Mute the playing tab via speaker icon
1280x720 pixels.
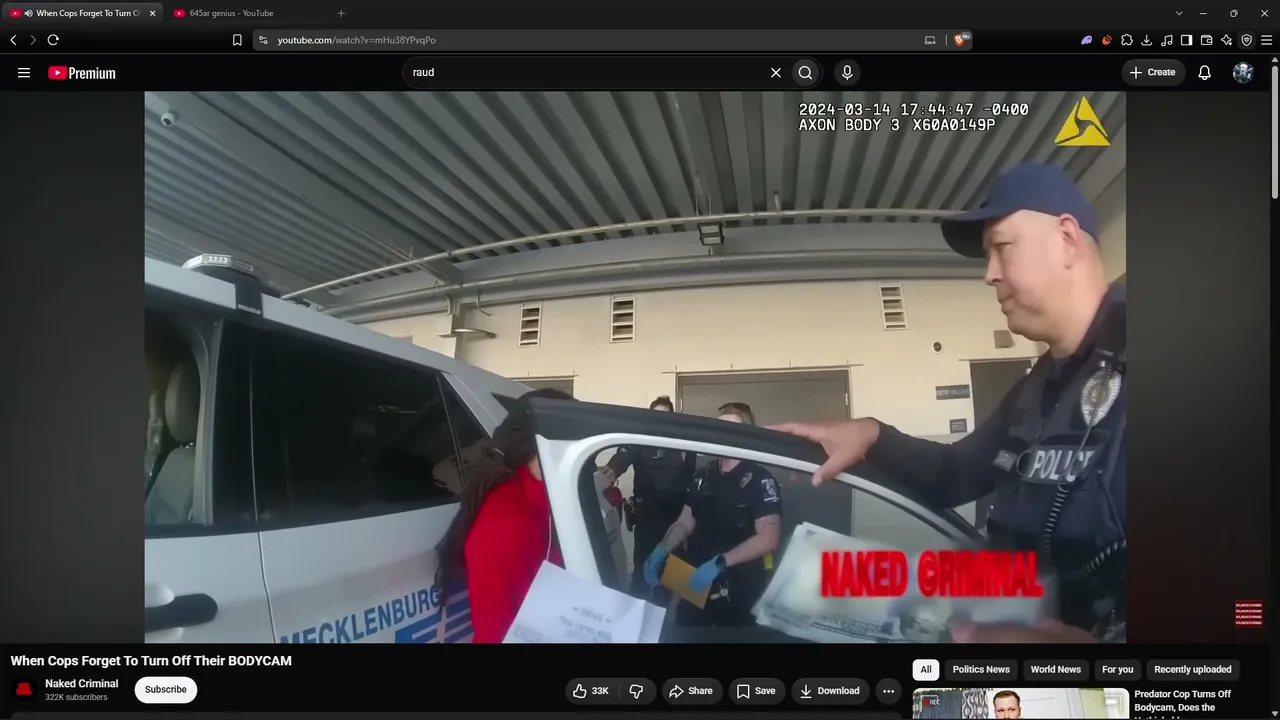28,13
